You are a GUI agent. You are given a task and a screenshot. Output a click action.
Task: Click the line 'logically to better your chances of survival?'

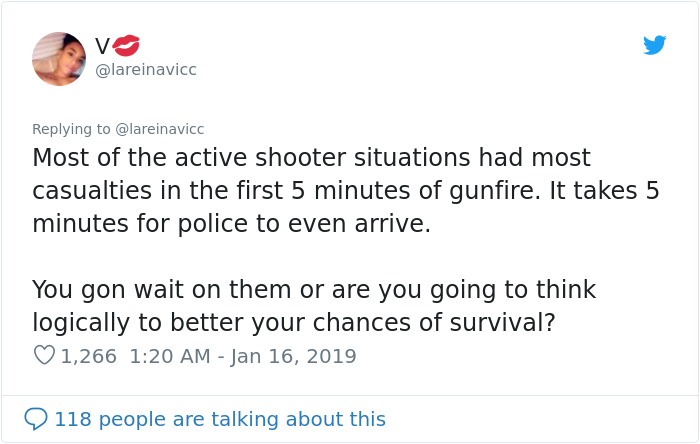tap(296, 322)
